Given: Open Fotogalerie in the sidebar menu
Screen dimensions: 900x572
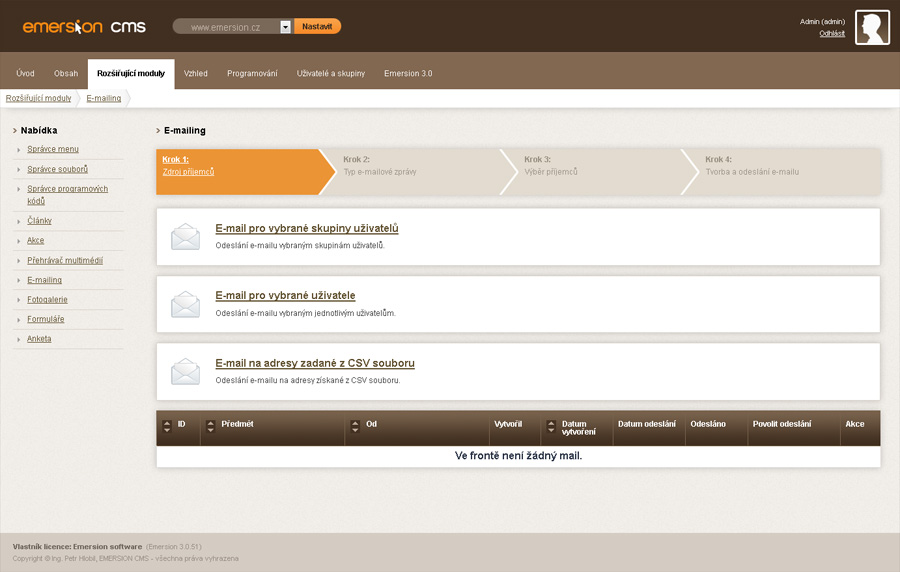Looking at the screenshot, I should click(47, 299).
